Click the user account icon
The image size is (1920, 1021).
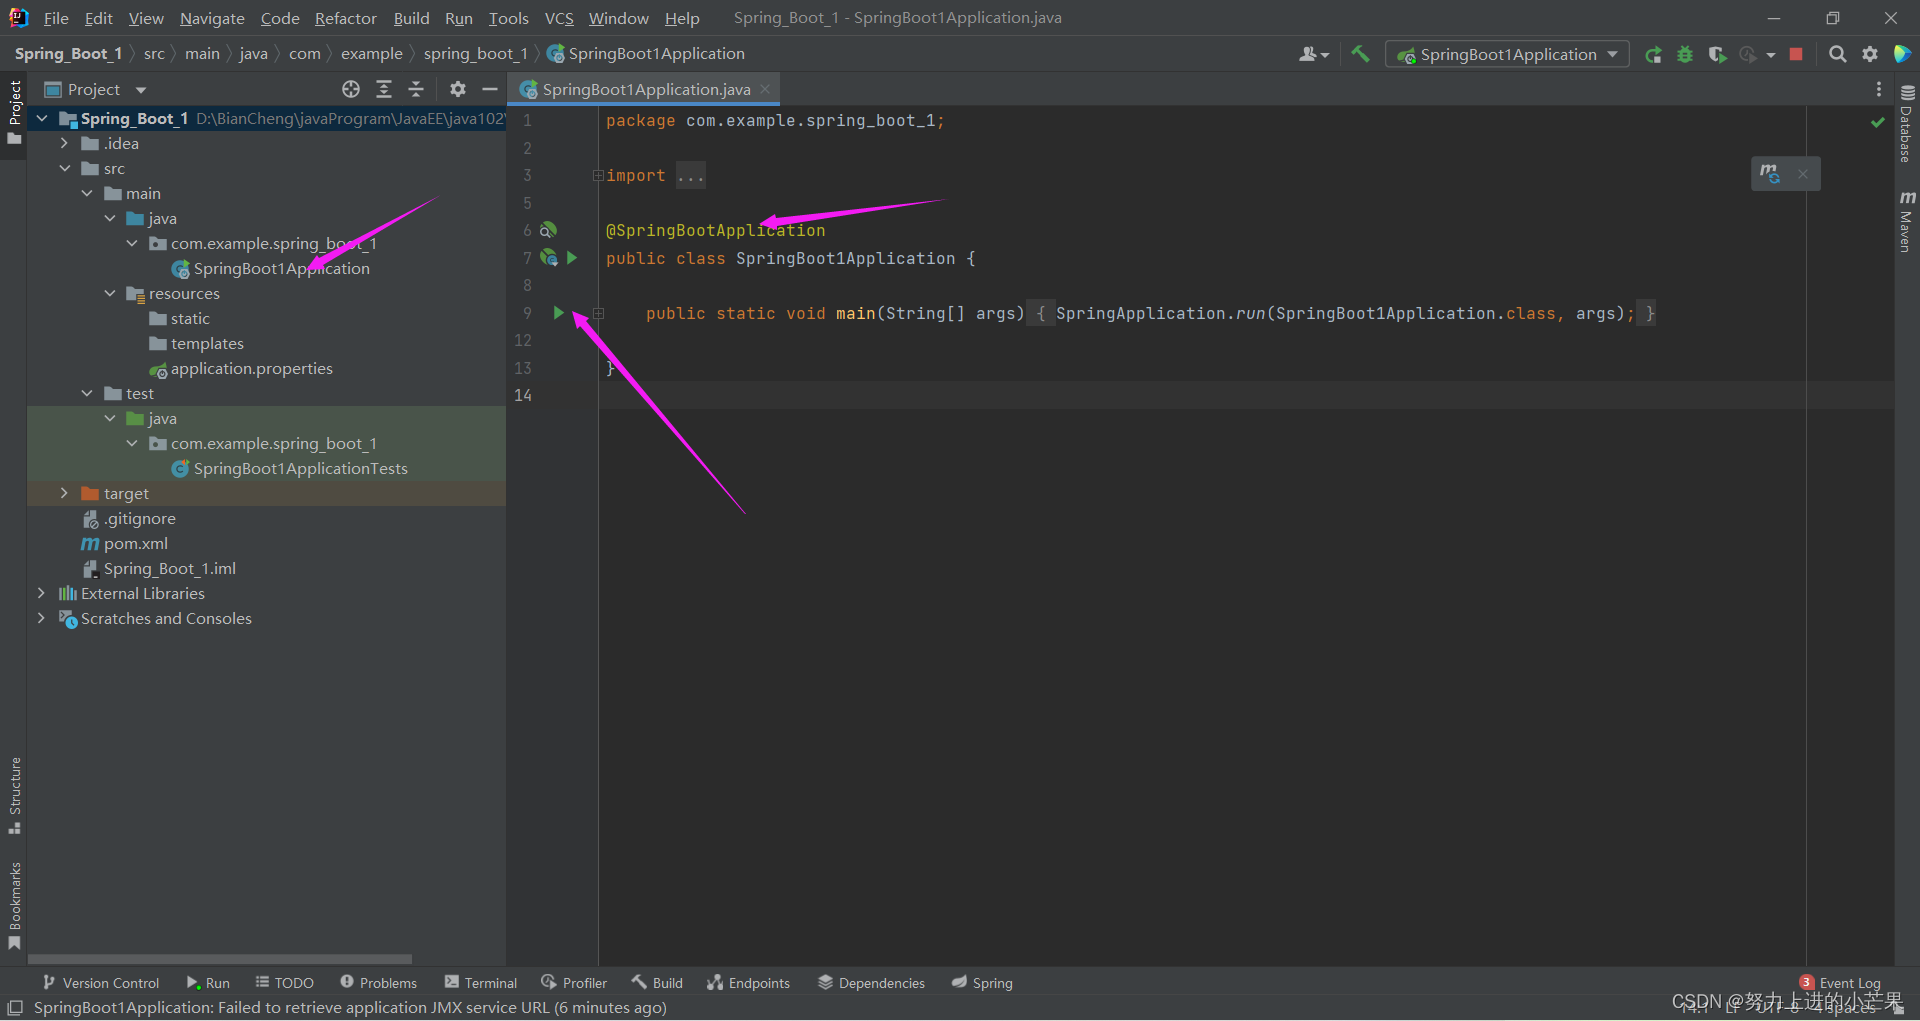(x=1313, y=55)
